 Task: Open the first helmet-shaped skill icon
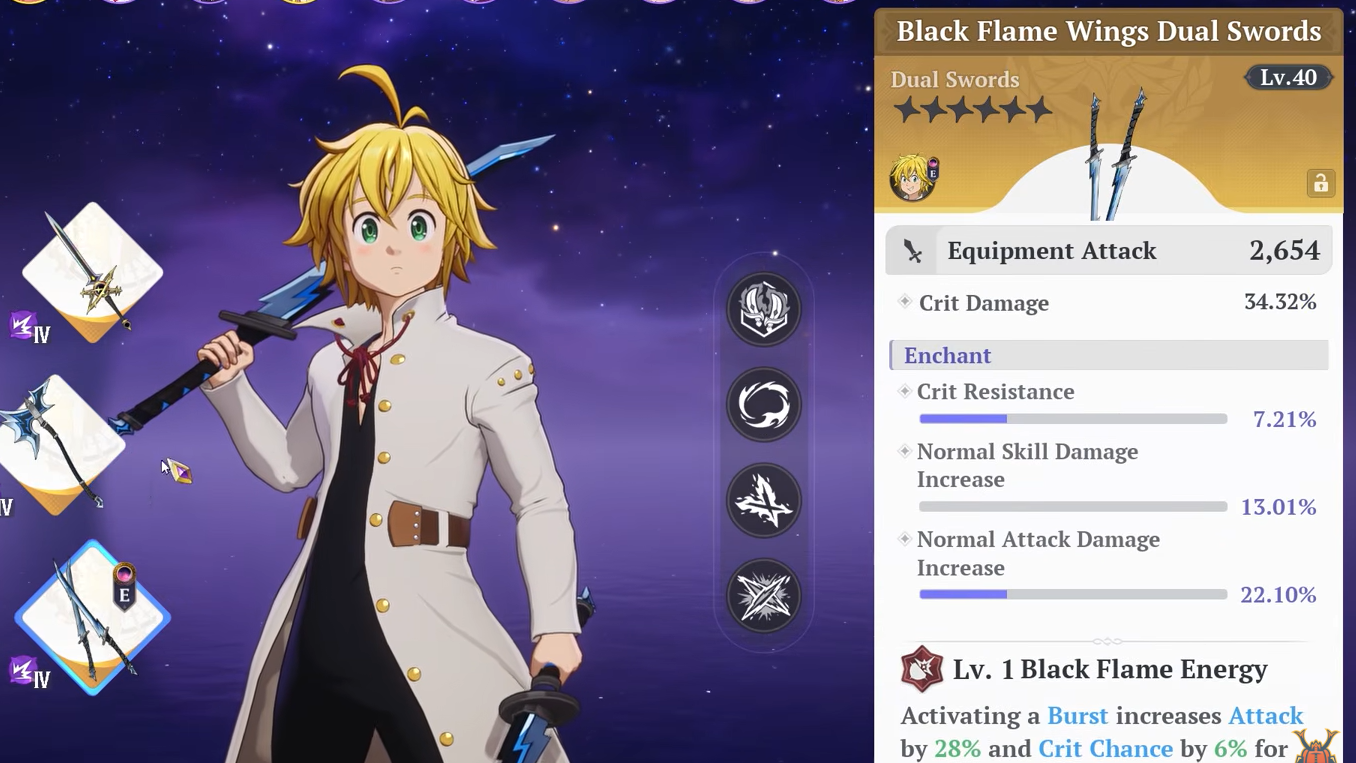tap(763, 309)
